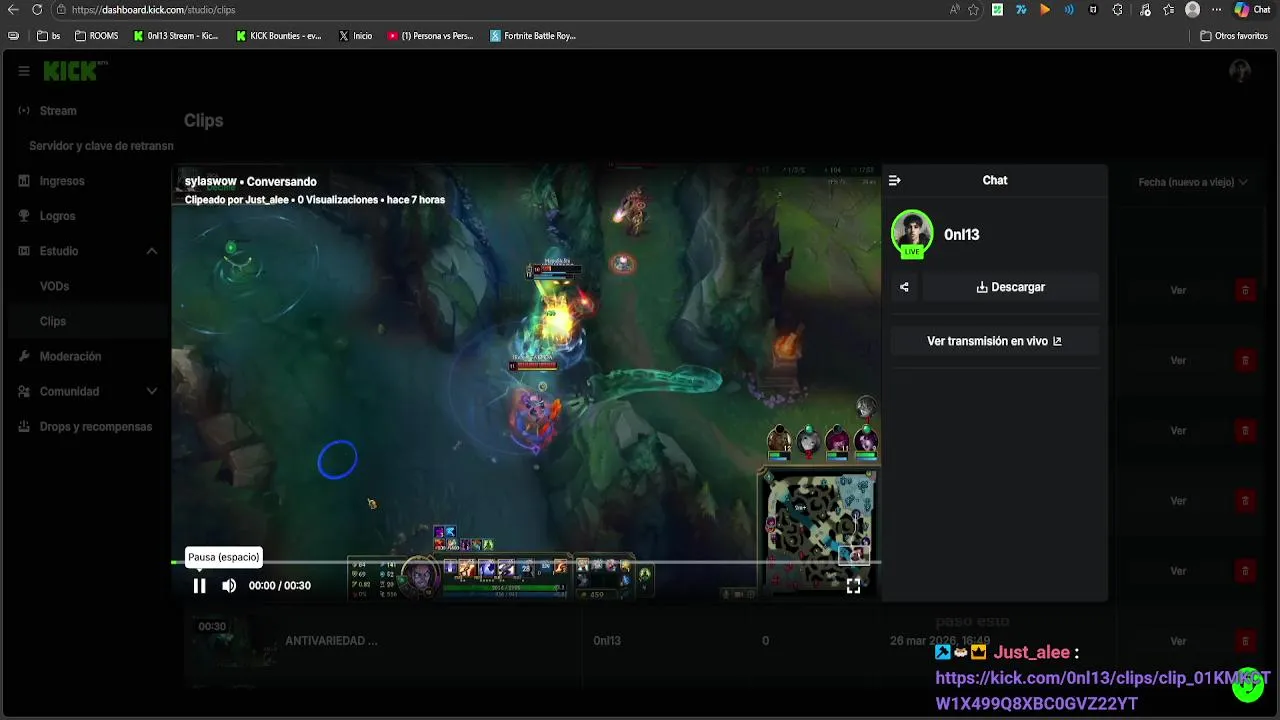Viewport: 1280px width, 720px height.
Task: Go back in the browser
Action: pos(13,10)
